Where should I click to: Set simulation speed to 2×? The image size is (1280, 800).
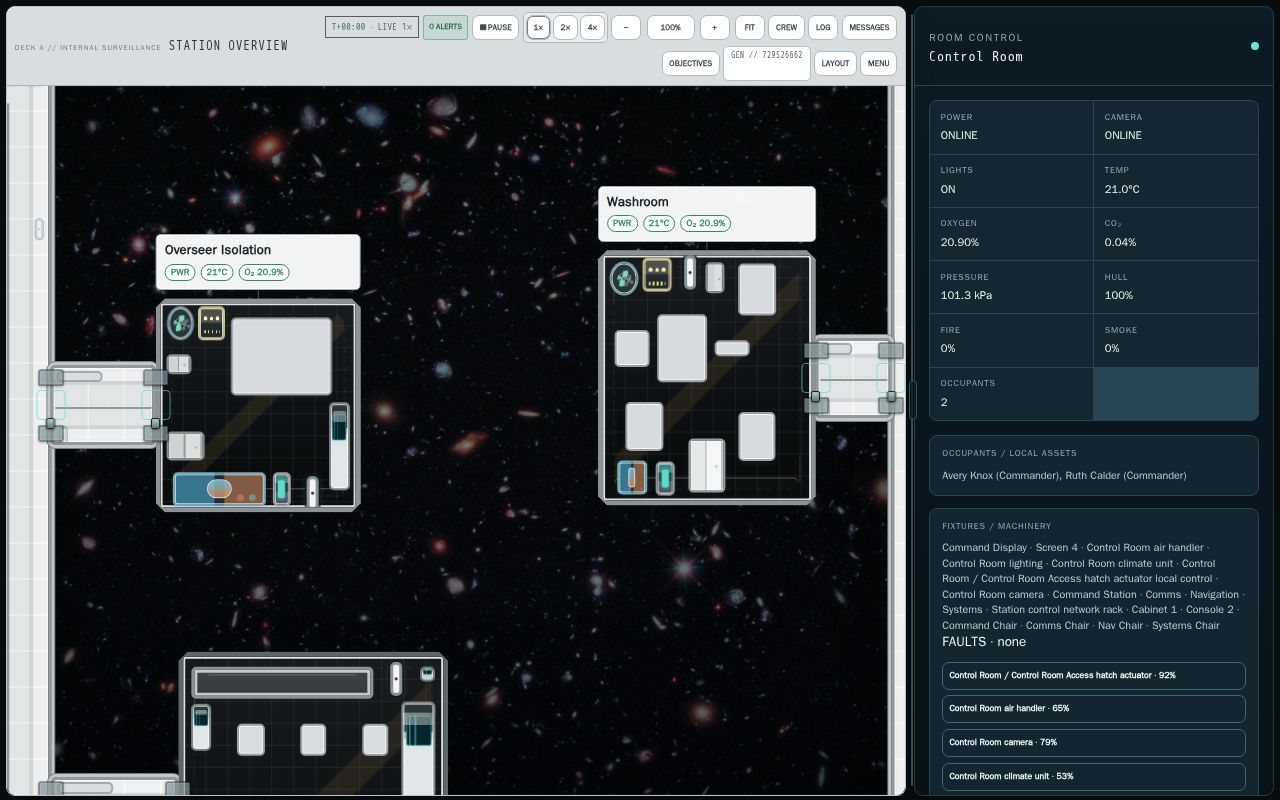click(565, 27)
